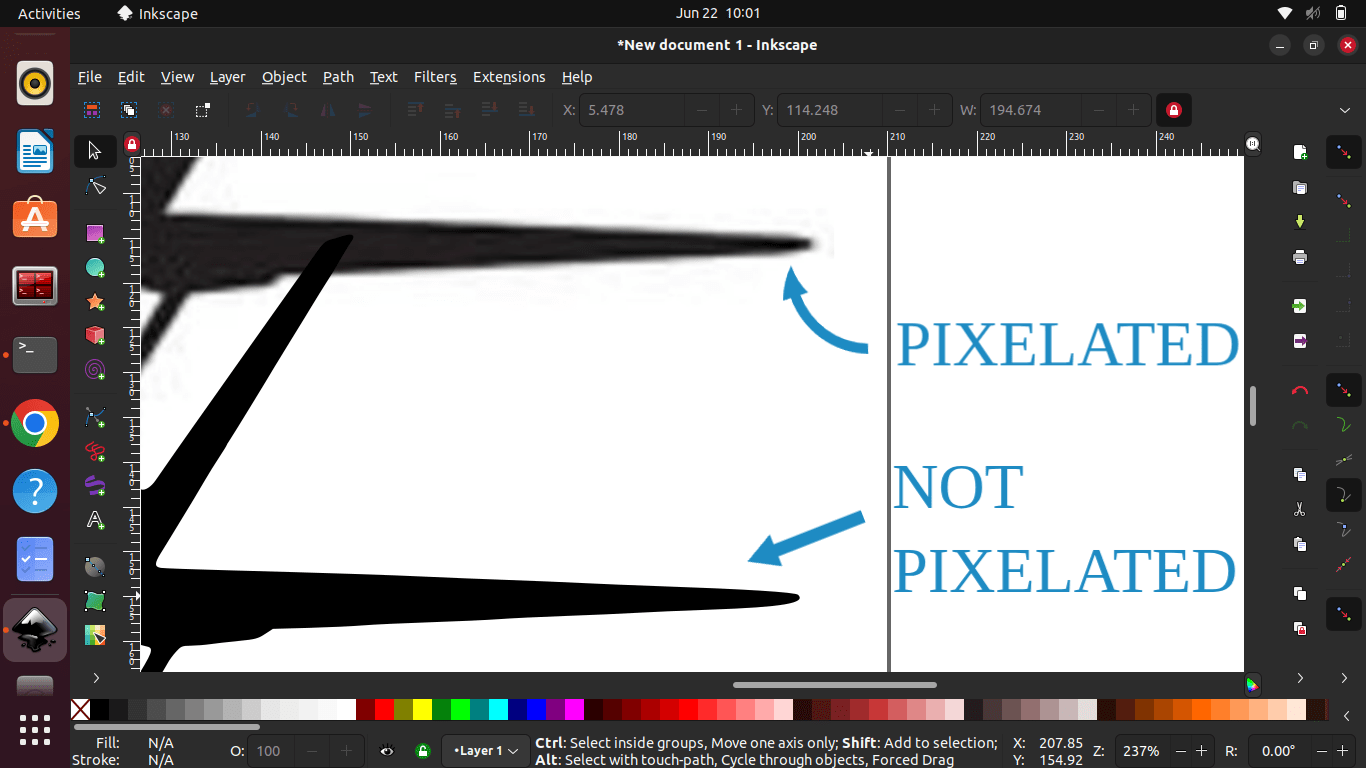Open the Extensions menu

click(x=509, y=77)
